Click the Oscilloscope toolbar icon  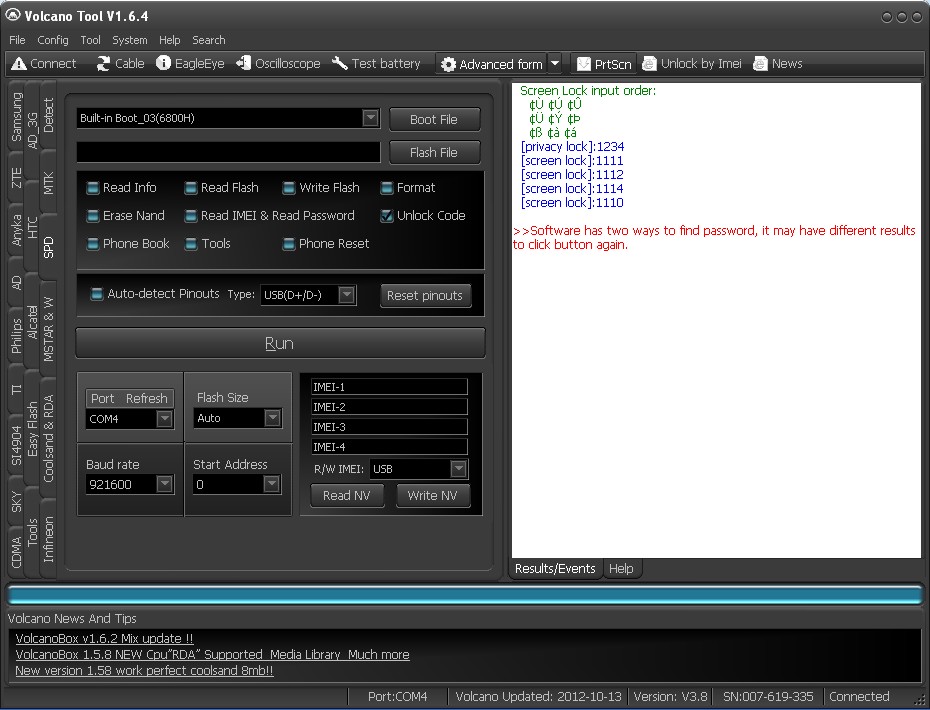click(x=243, y=63)
